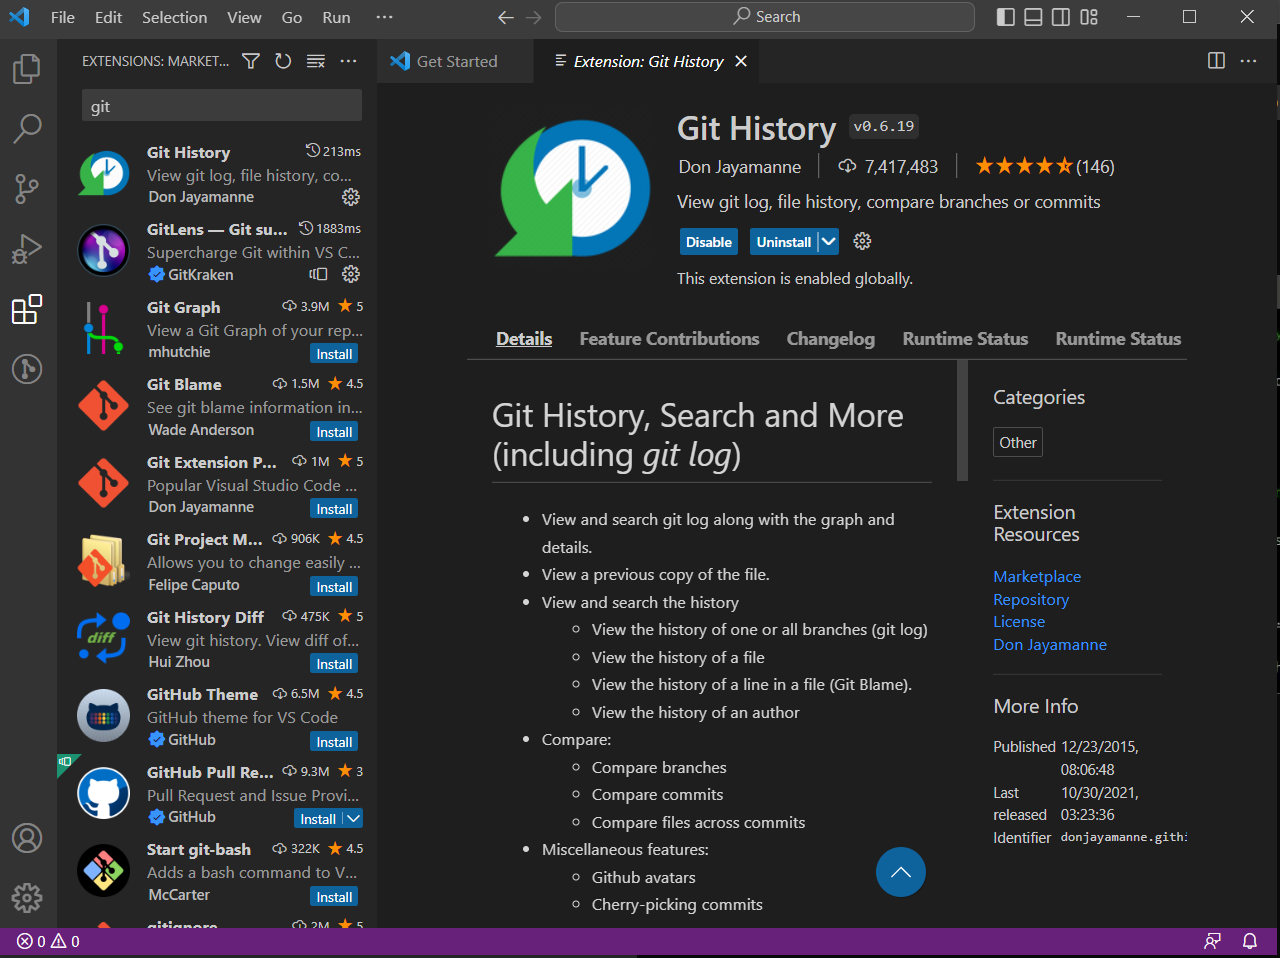
Task: Open the gear for Git History list item
Action: click(351, 197)
